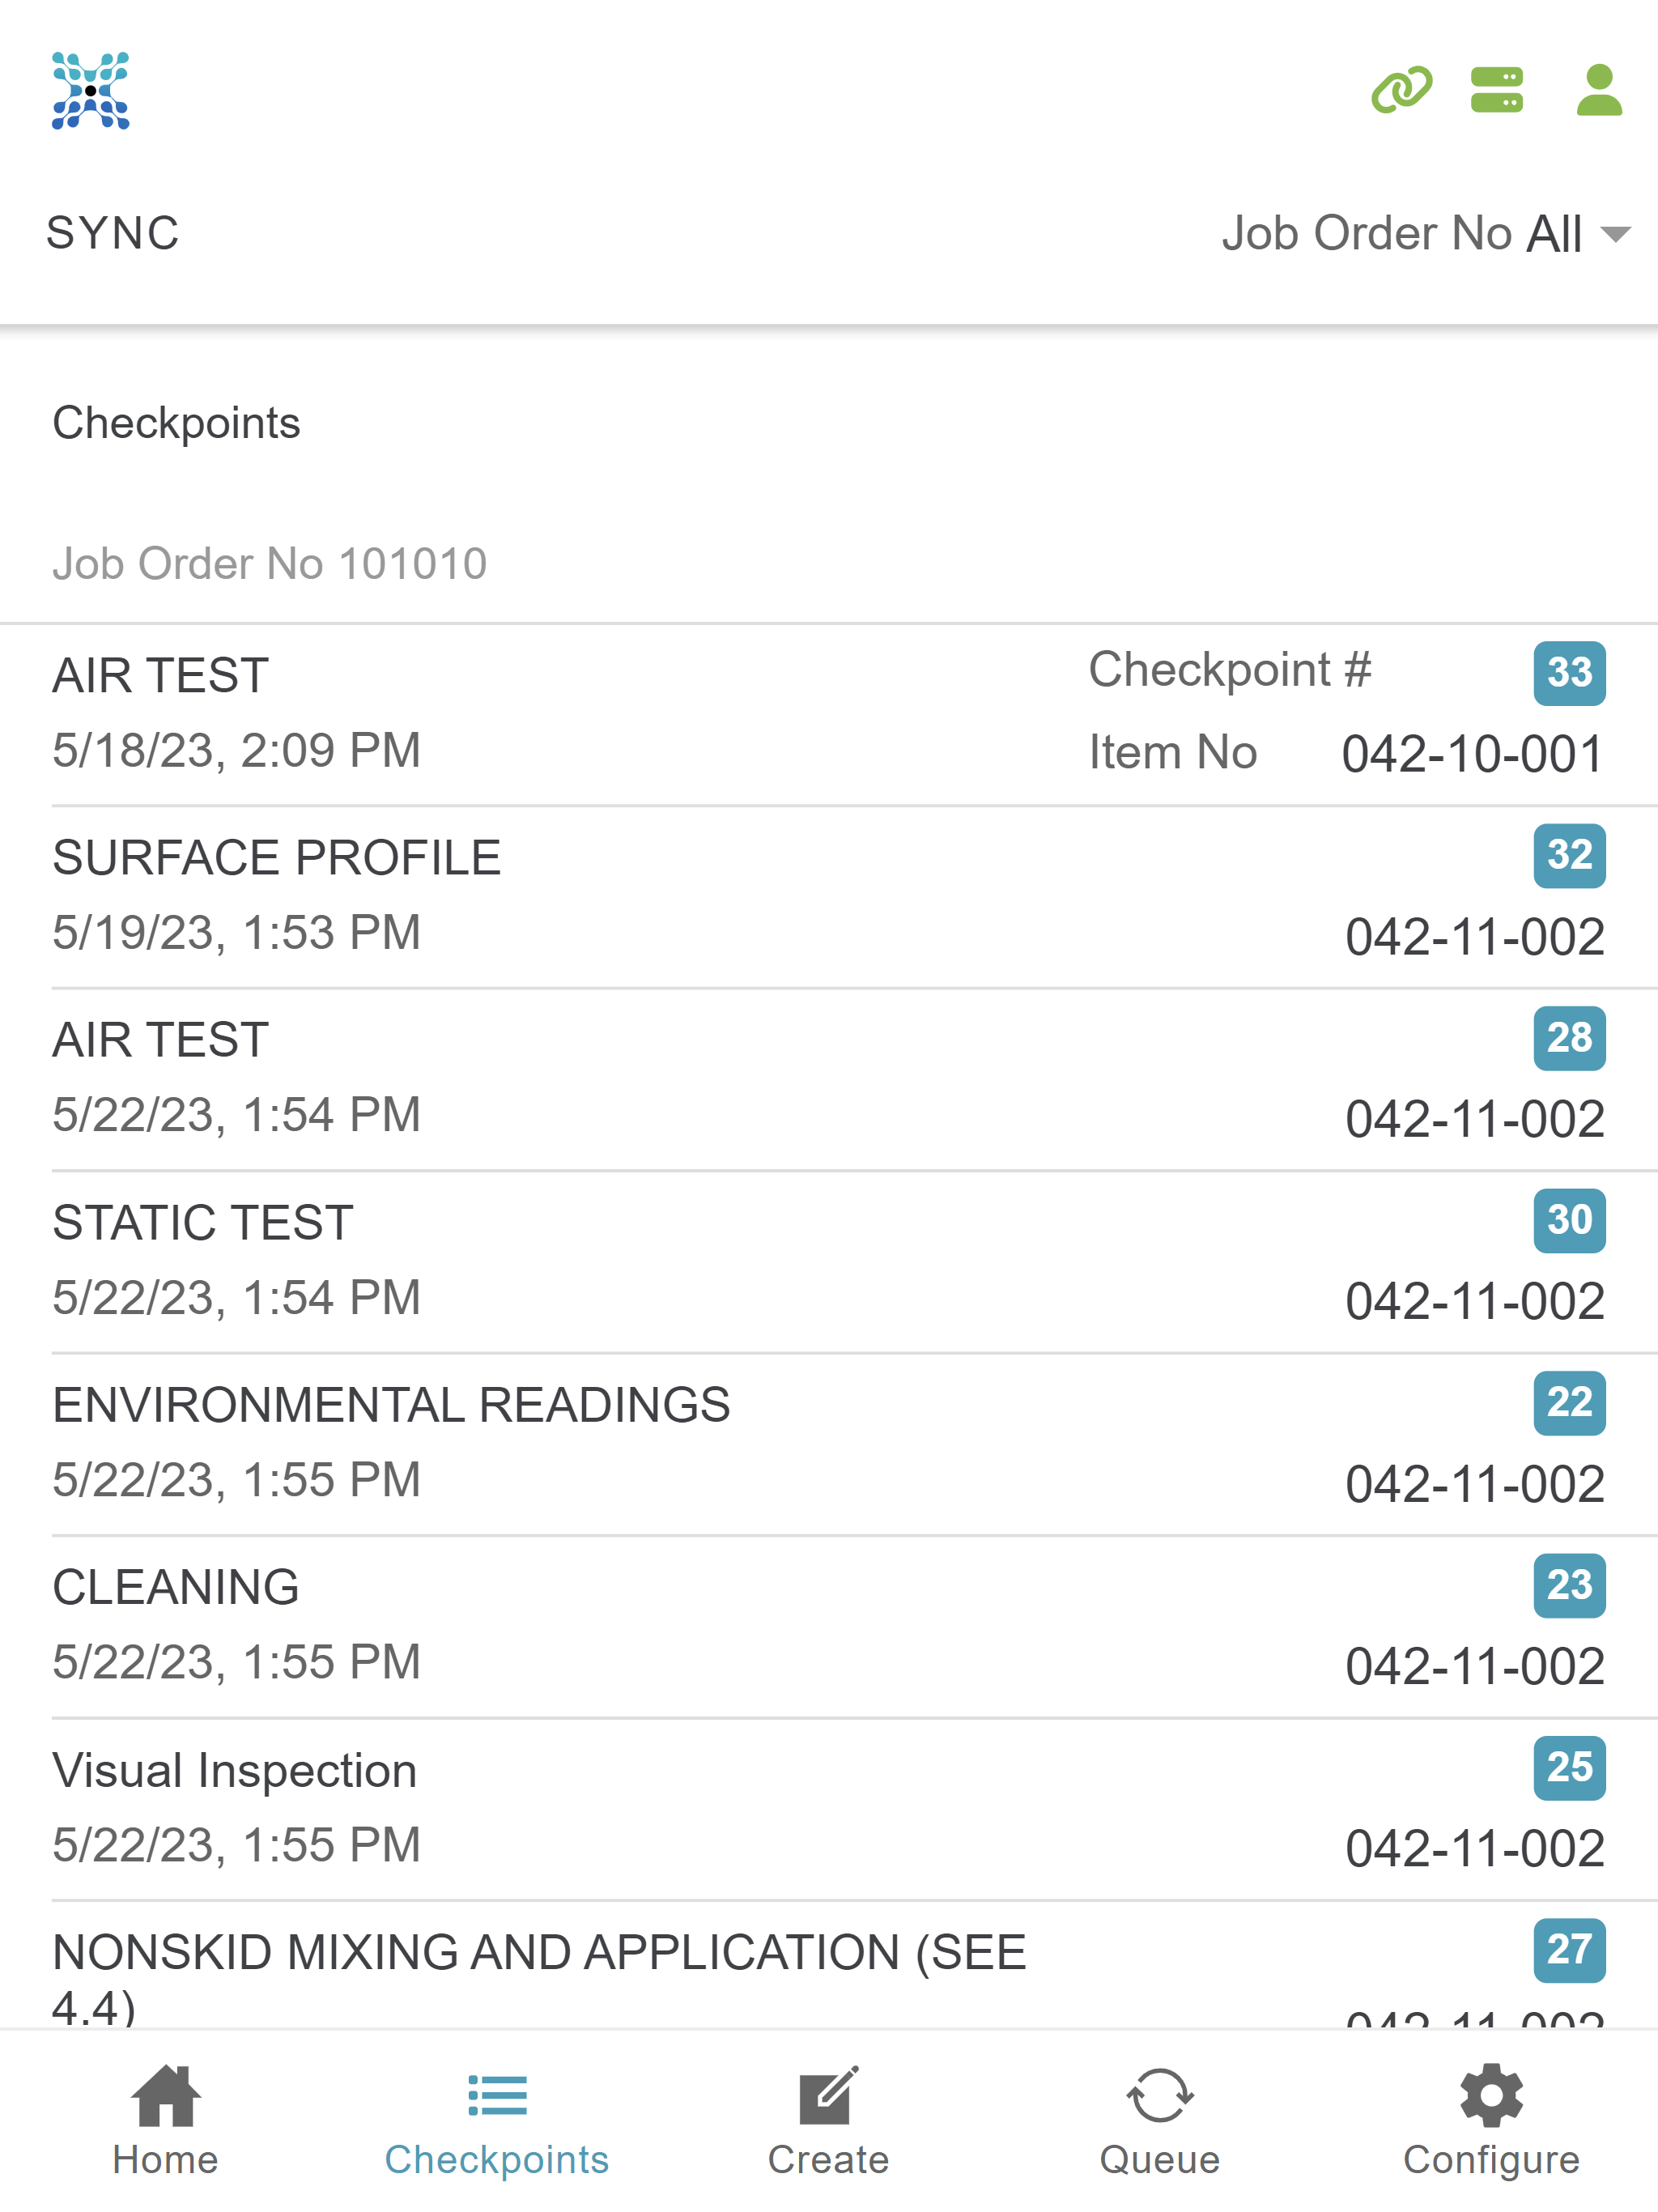Open ENVIRONMENTAL READINGS checkpoint

coord(829,1445)
